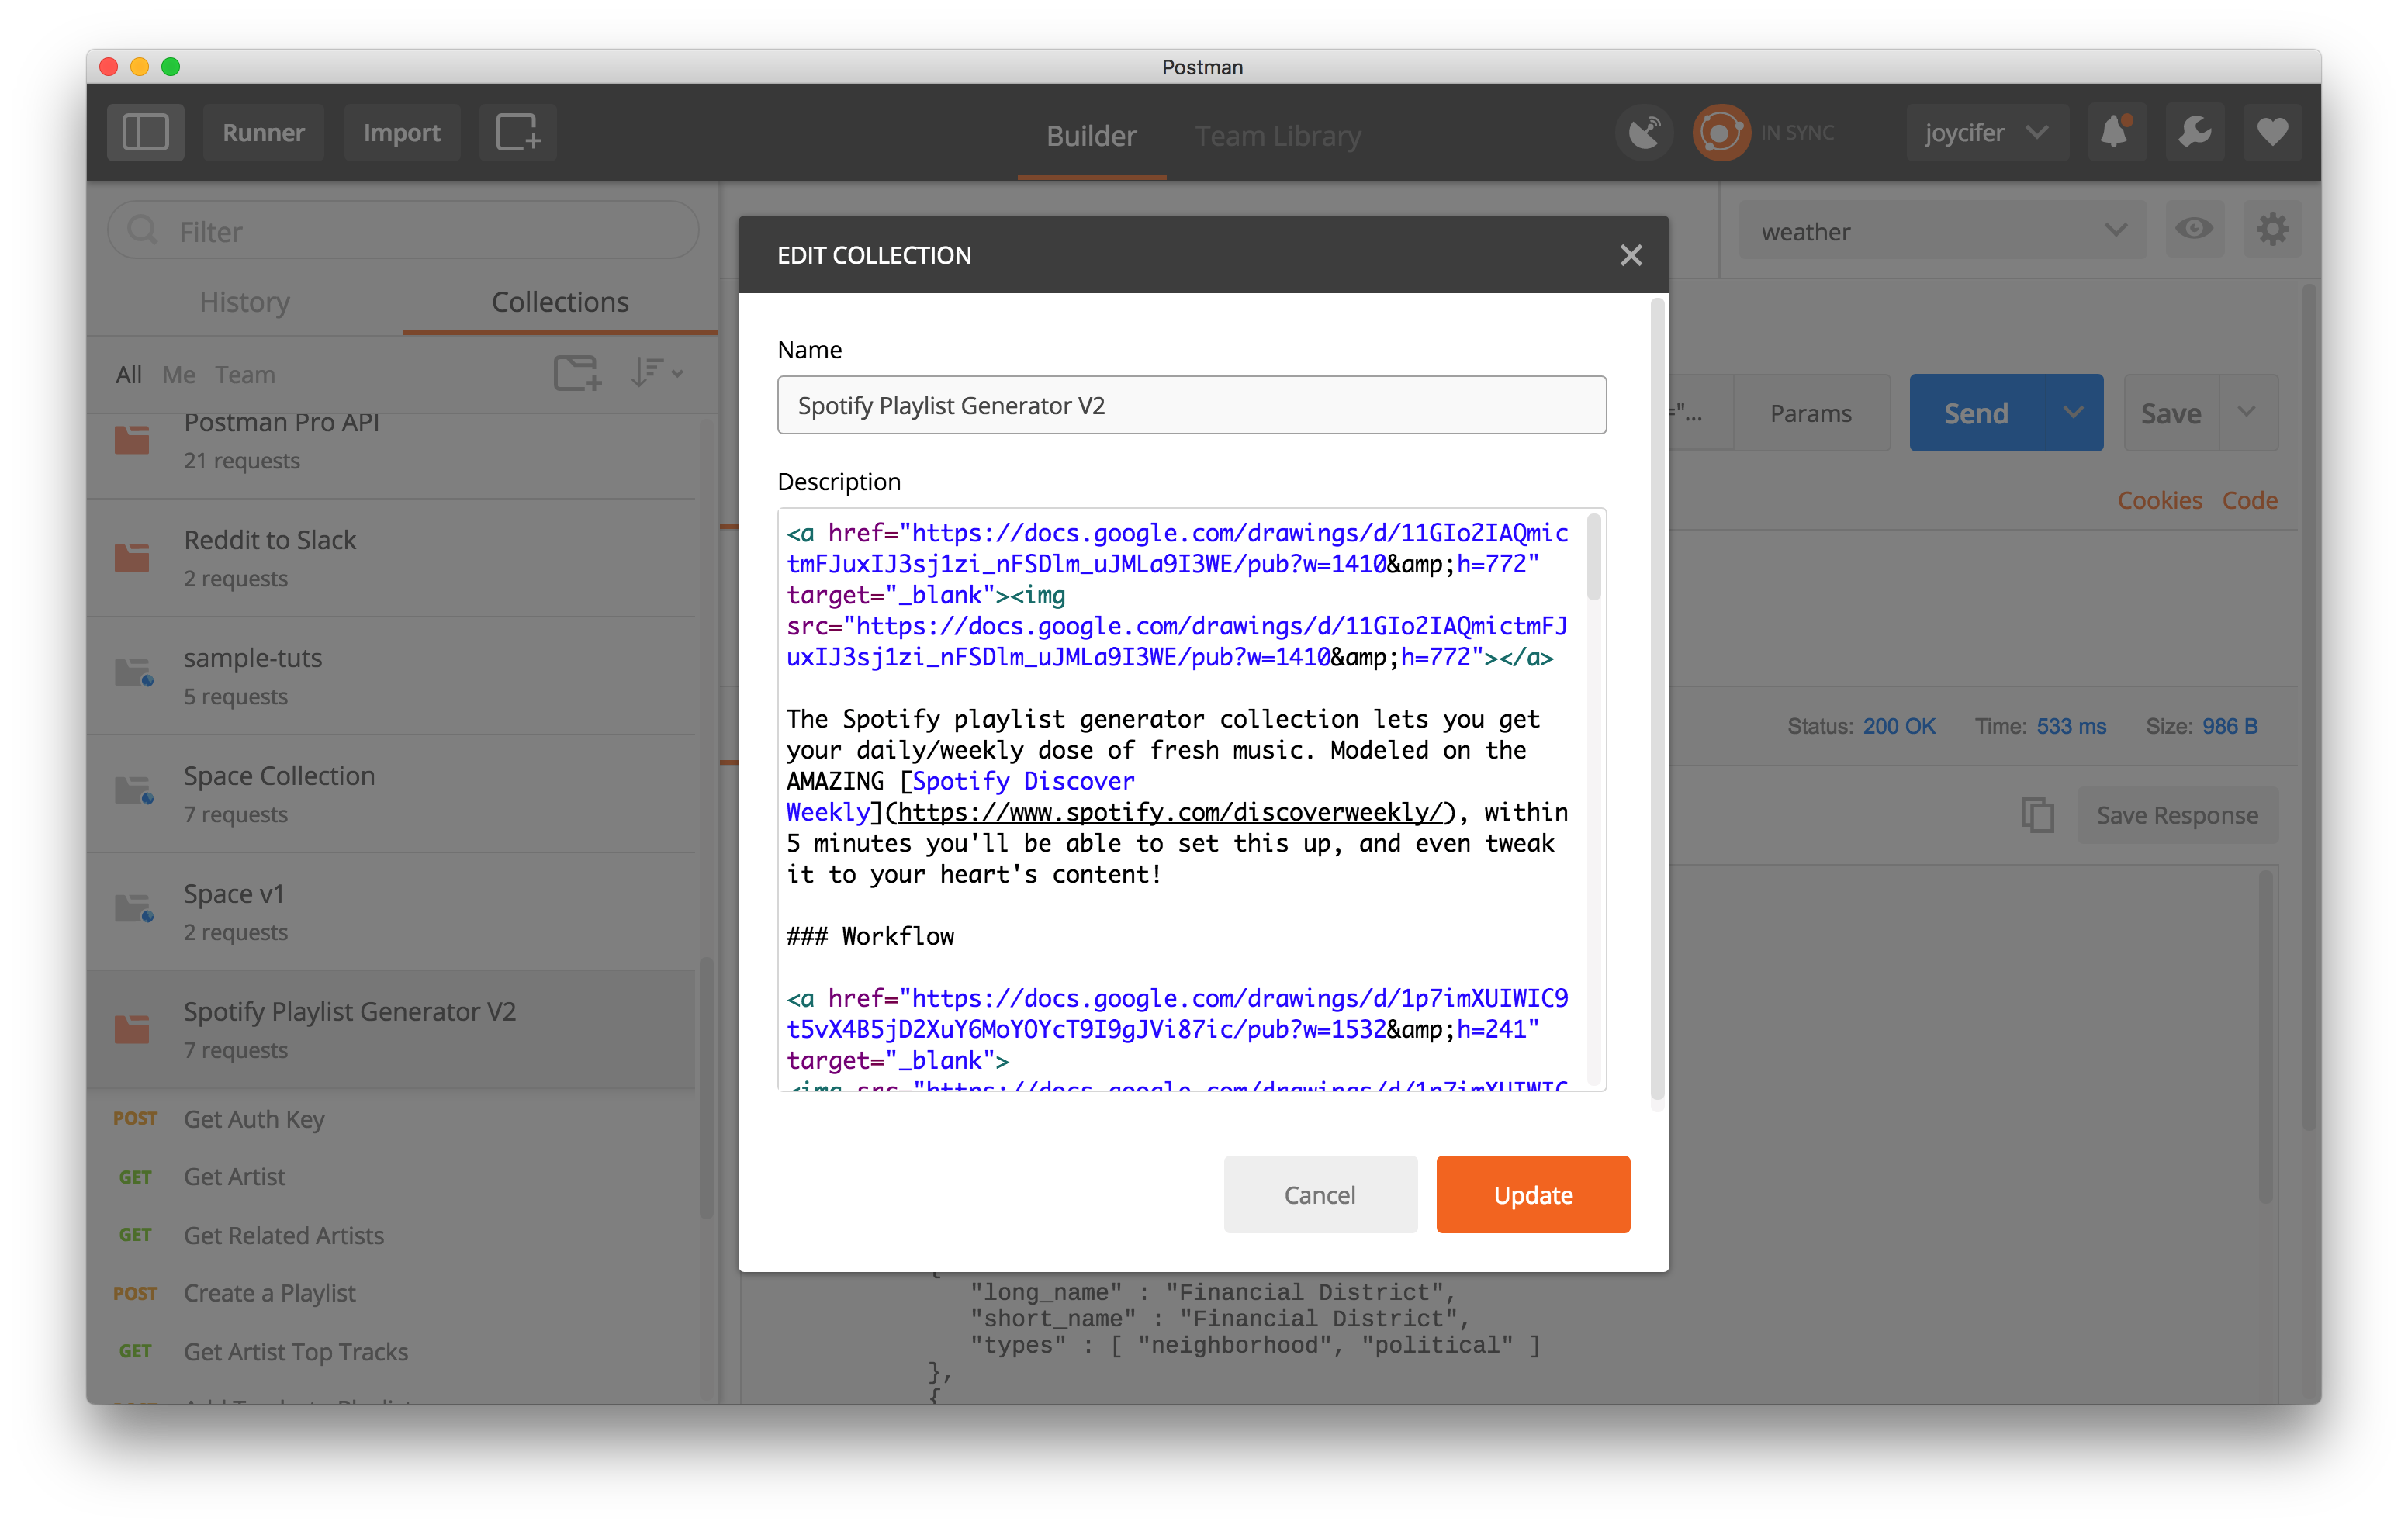The width and height of the screenshot is (2408, 1528).
Task: Click the Import button
Action: [401, 133]
